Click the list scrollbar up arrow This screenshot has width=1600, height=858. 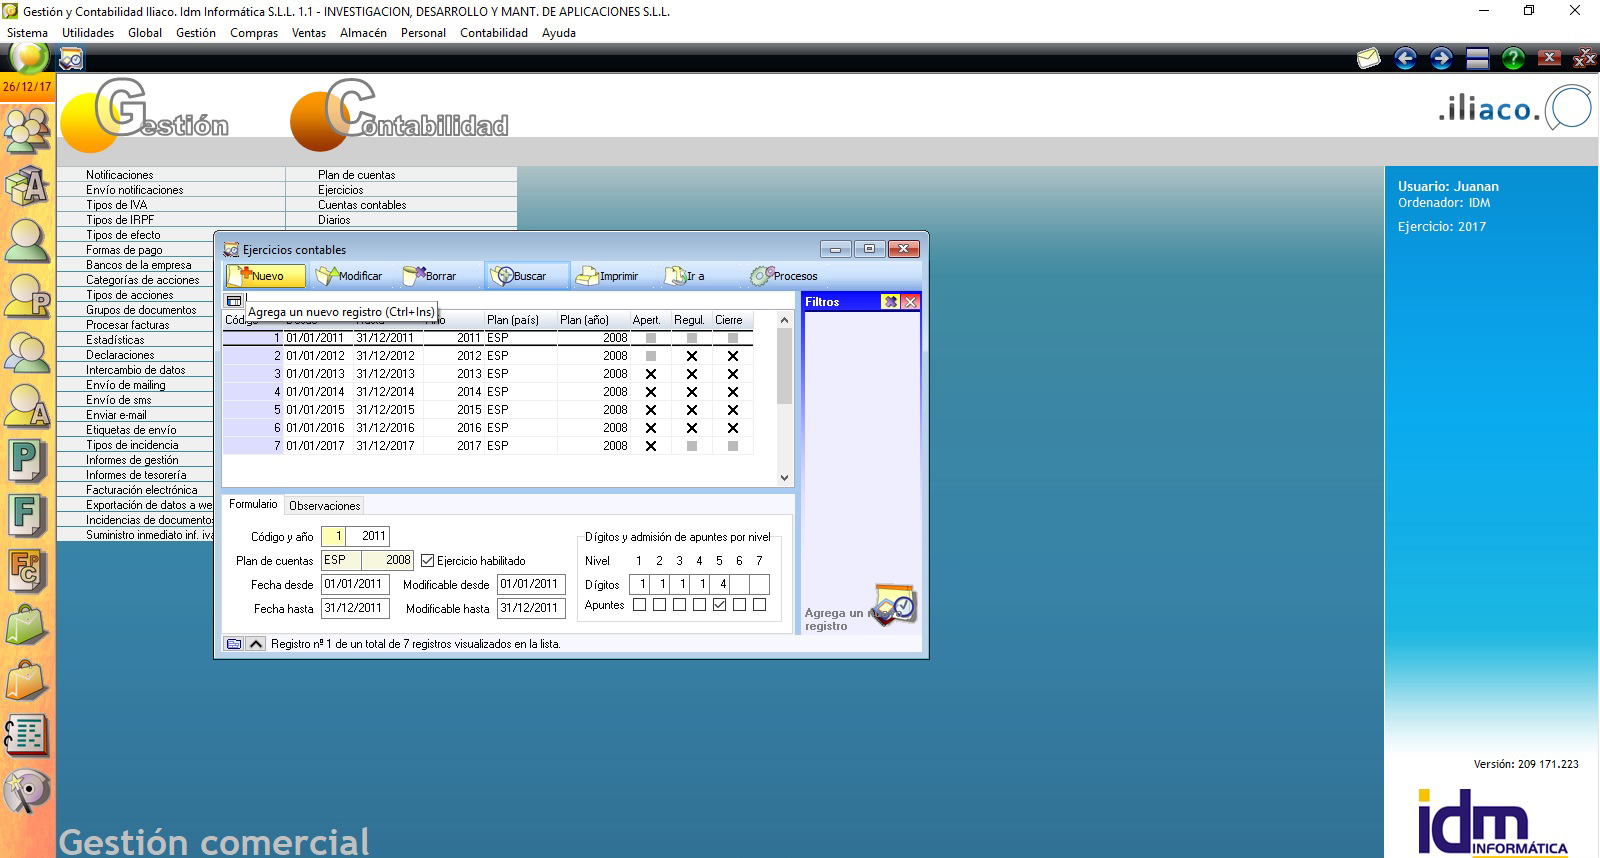coord(784,320)
